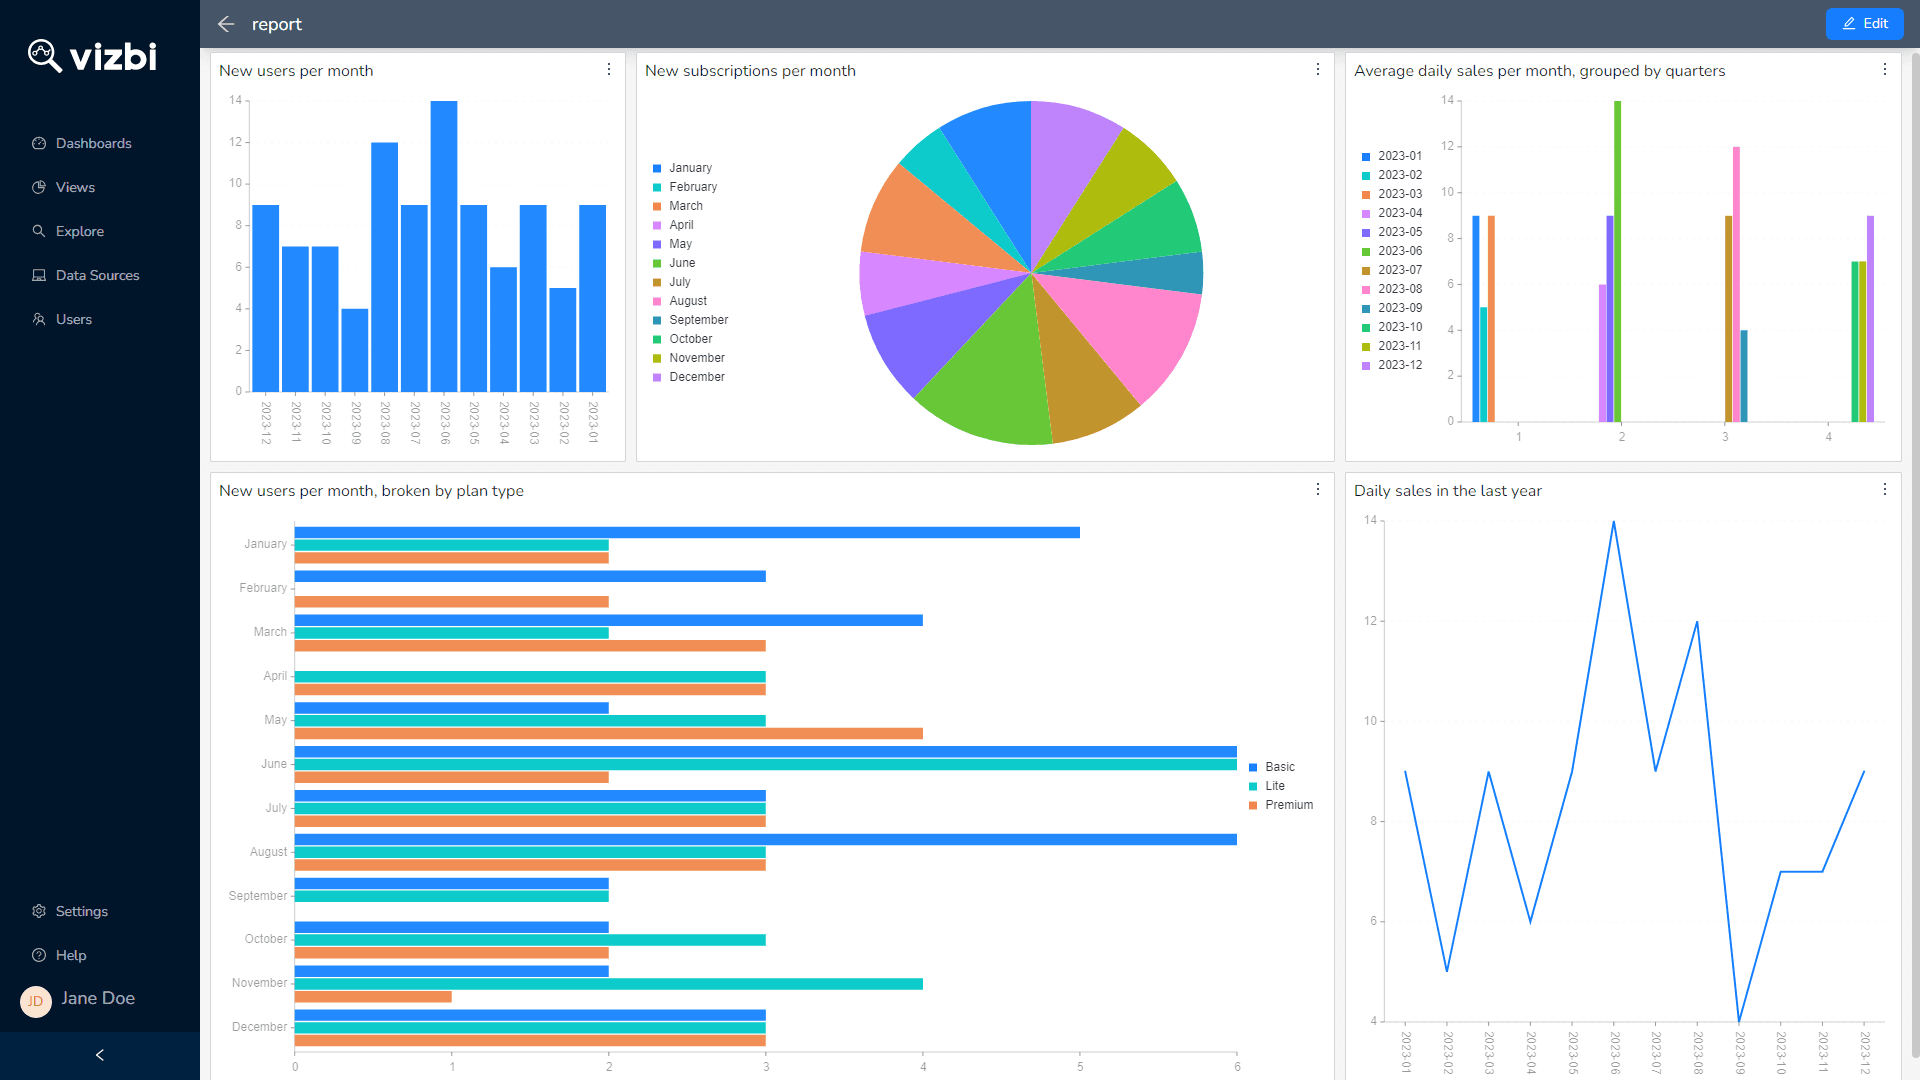Toggle October series in pie legend
This screenshot has width=1920, height=1080.
point(683,339)
